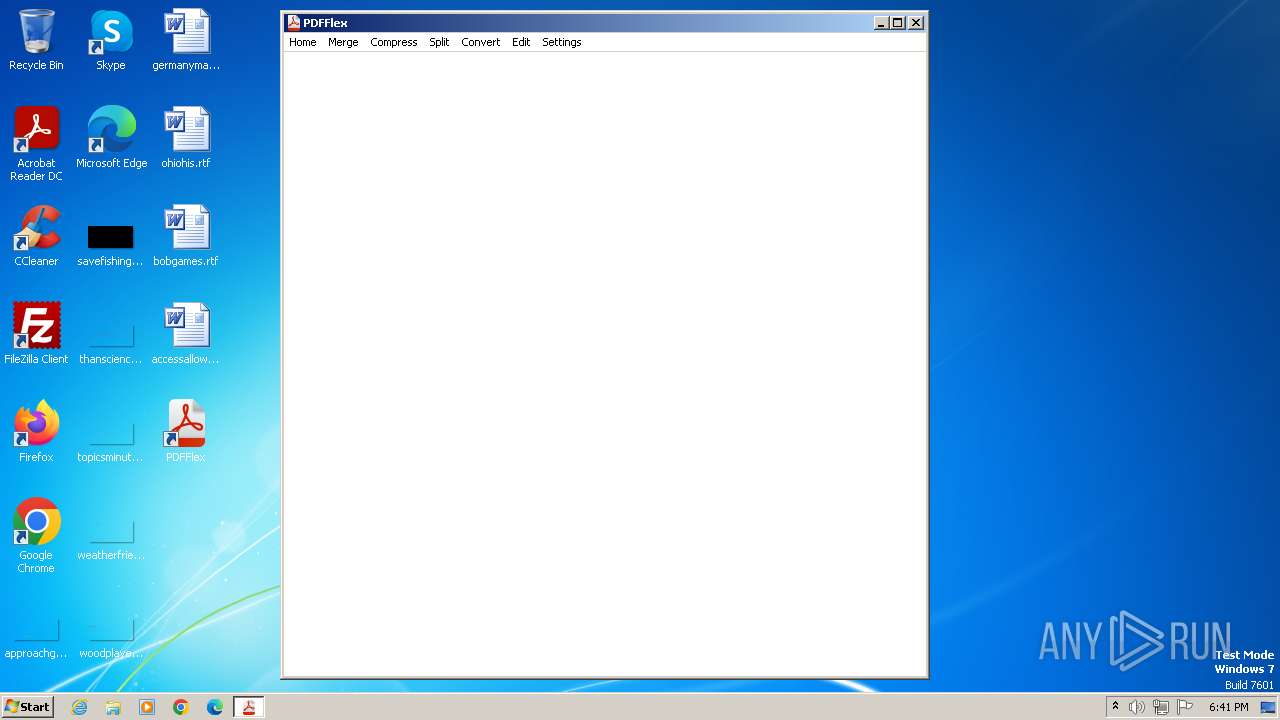Open the network status tray icon
The image size is (1280, 720).
point(1161,707)
